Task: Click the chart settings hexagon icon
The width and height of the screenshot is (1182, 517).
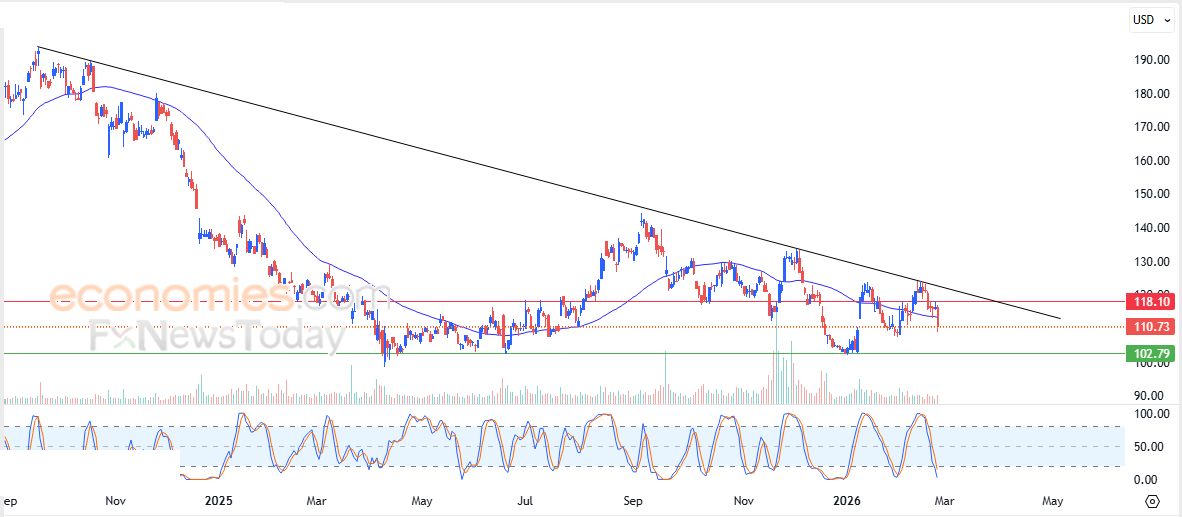Action: (x=1152, y=501)
